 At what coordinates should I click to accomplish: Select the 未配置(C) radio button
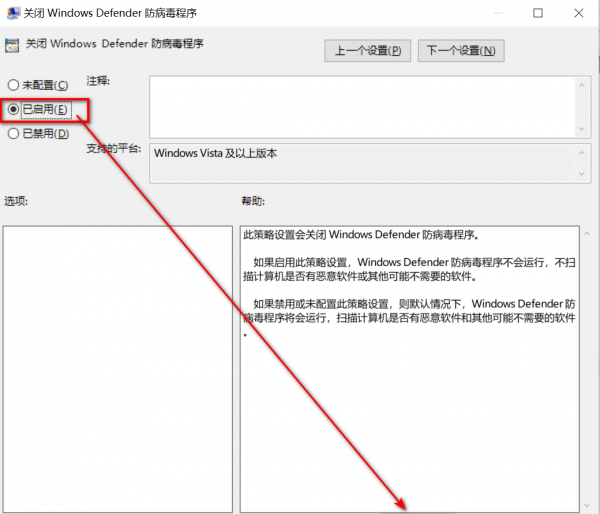pyautogui.click(x=13, y=85)
